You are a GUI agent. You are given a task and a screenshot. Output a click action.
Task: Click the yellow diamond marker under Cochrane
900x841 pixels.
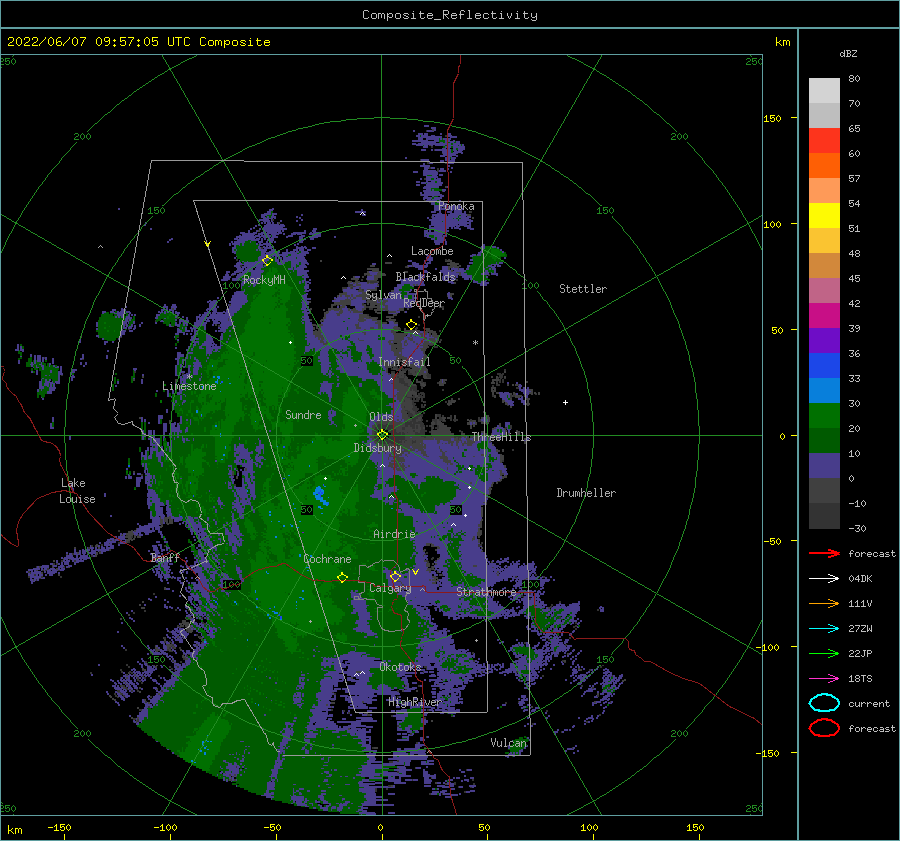[343, 577]
